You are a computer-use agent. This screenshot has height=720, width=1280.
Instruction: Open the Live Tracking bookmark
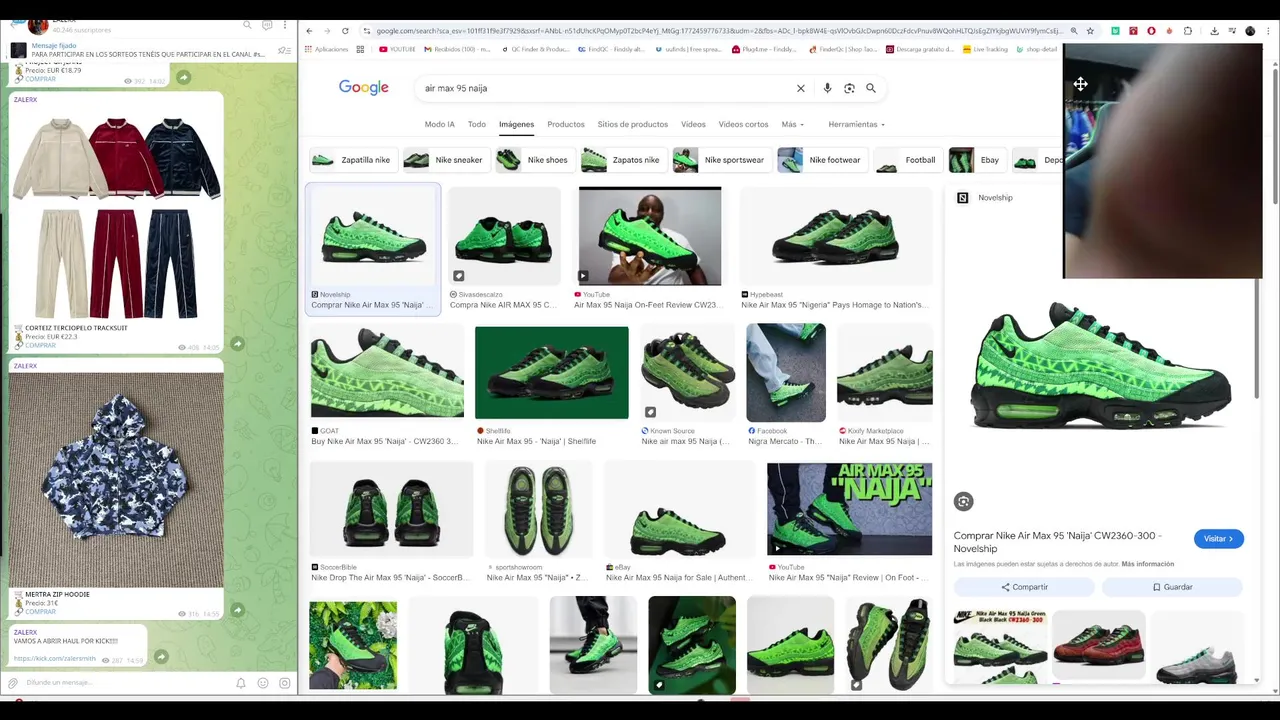pyautogui.click(x=985, y=49)
